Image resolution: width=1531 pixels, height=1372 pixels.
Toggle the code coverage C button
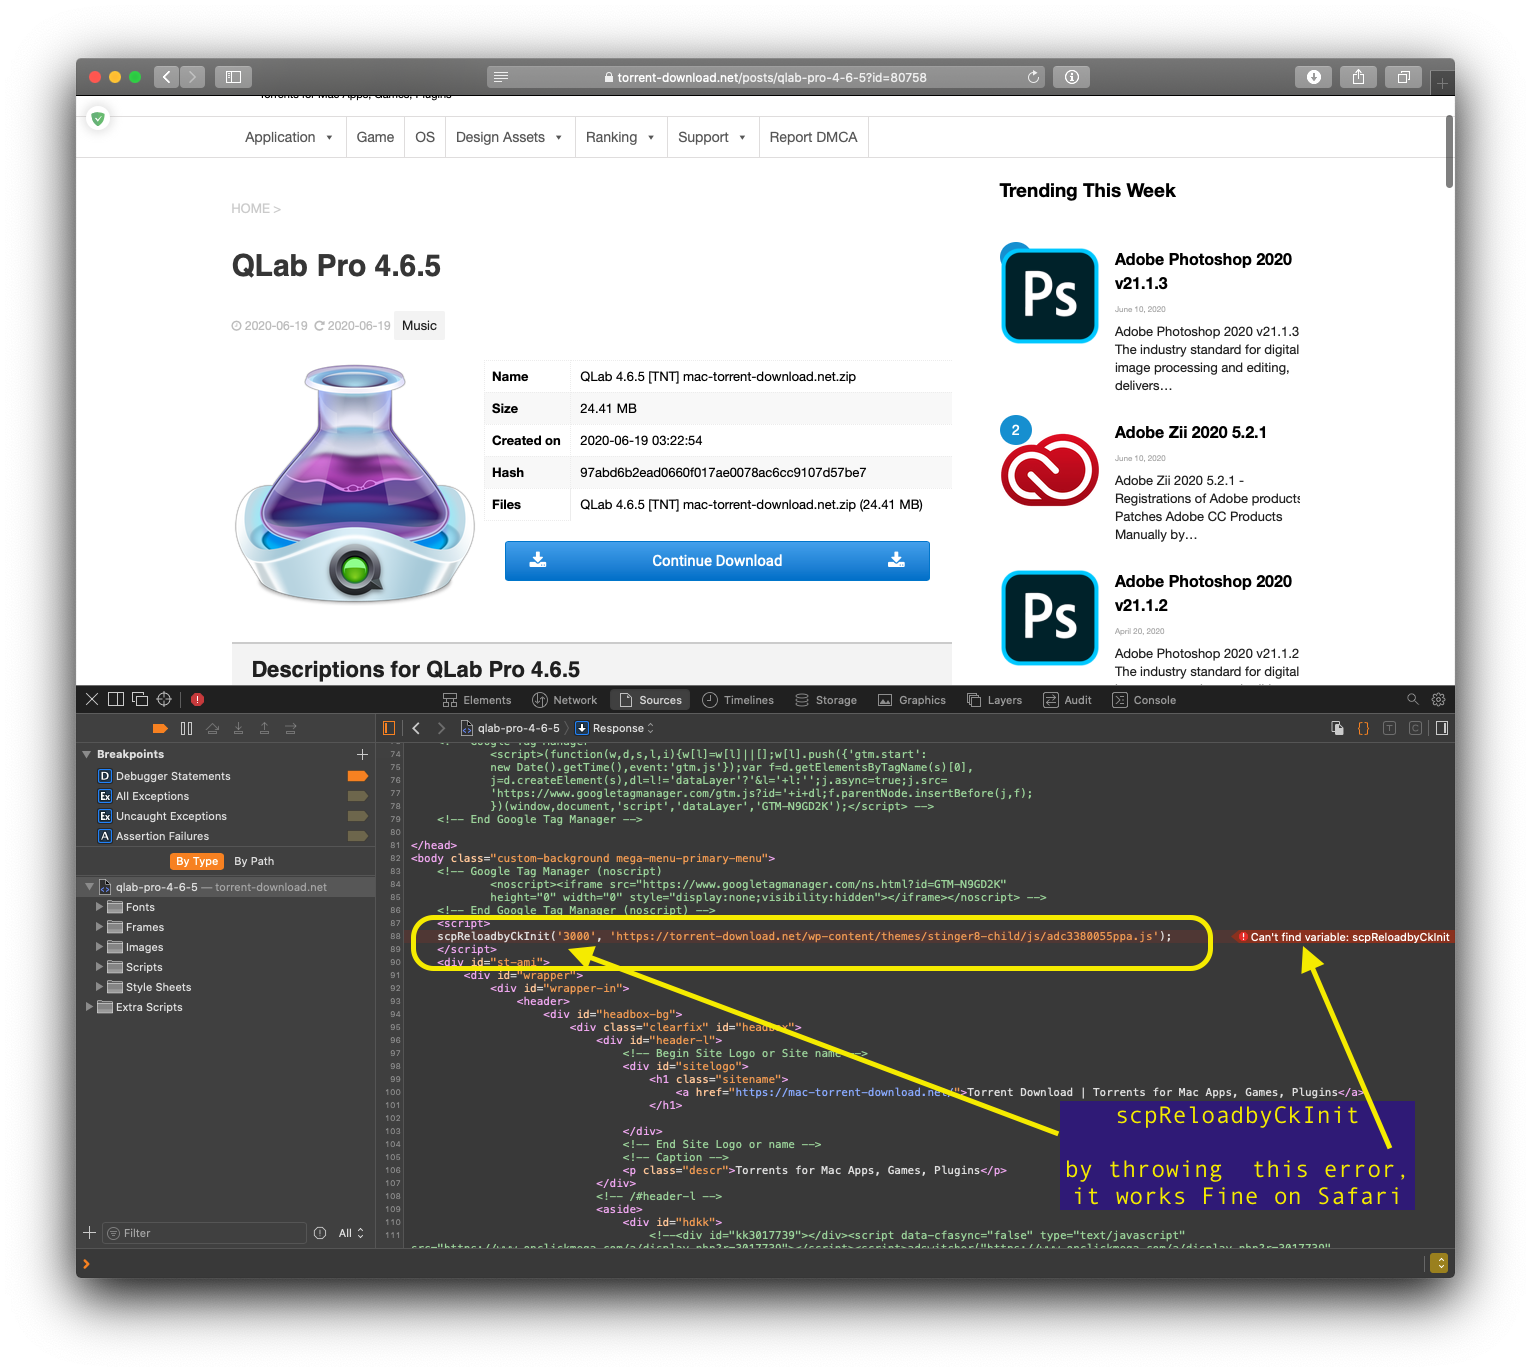pyautogui.click(x=1415, y=728)
